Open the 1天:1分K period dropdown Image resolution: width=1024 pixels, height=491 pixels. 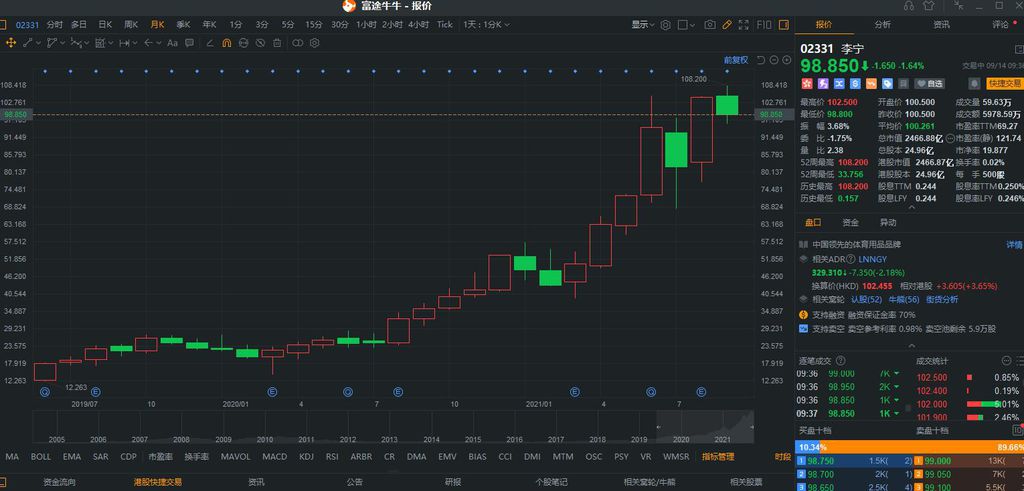pyautogui.click(x=487, y=25)
